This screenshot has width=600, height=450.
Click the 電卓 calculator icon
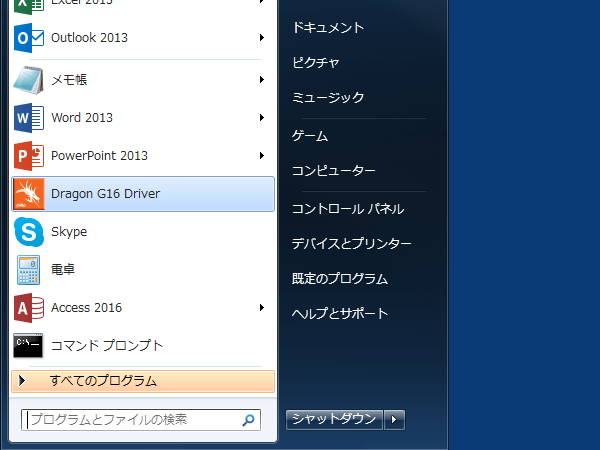coord(29,270)
